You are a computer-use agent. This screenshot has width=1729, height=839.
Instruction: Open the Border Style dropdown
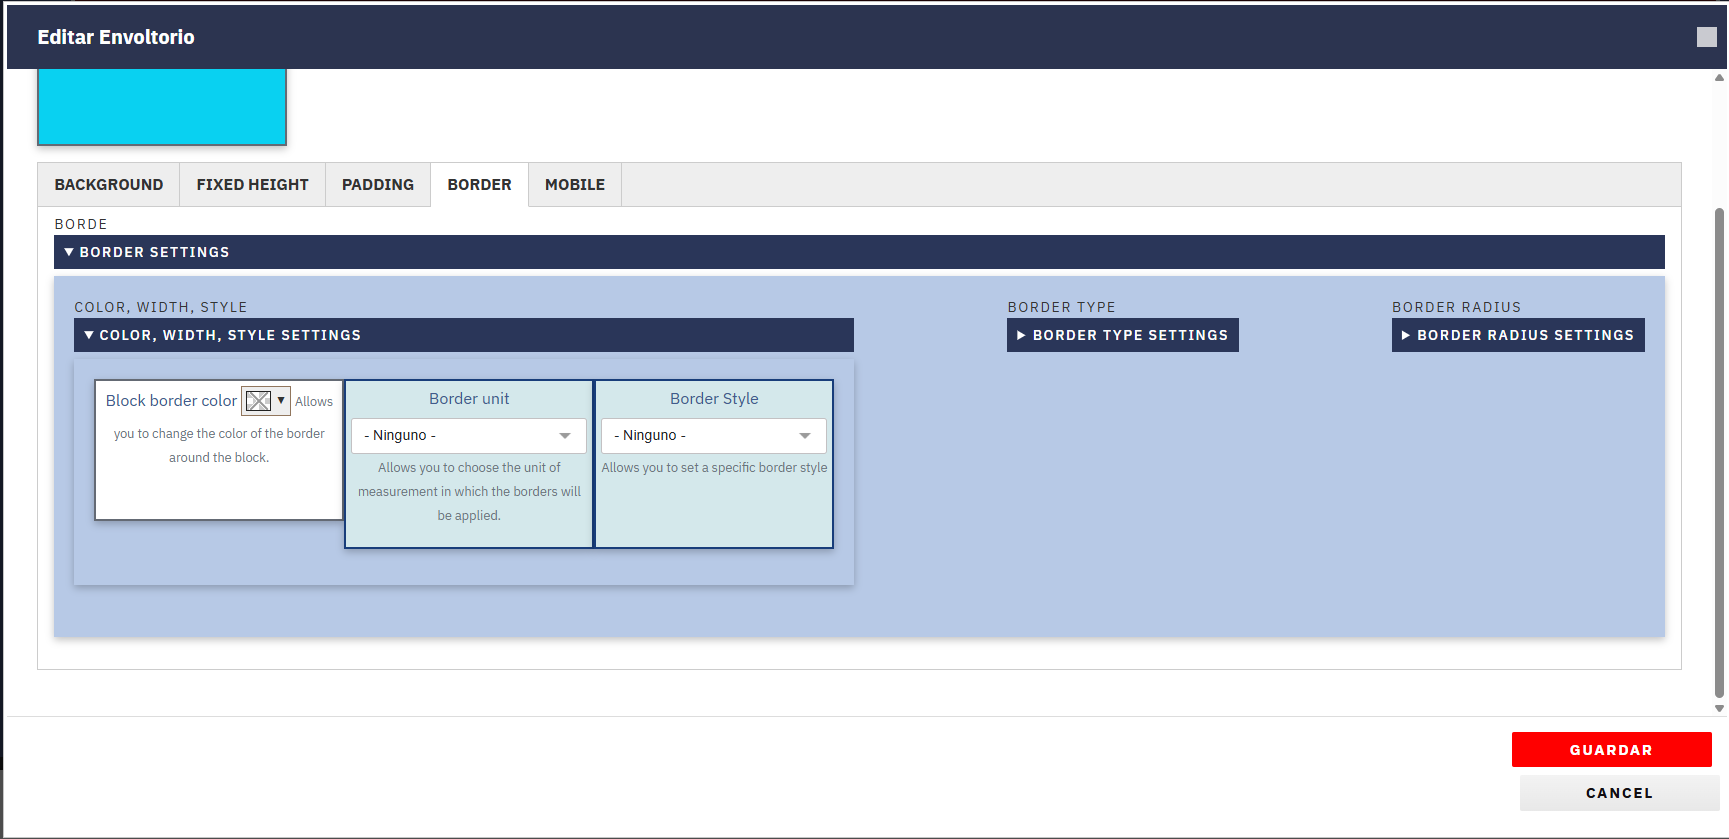[714, 436]
